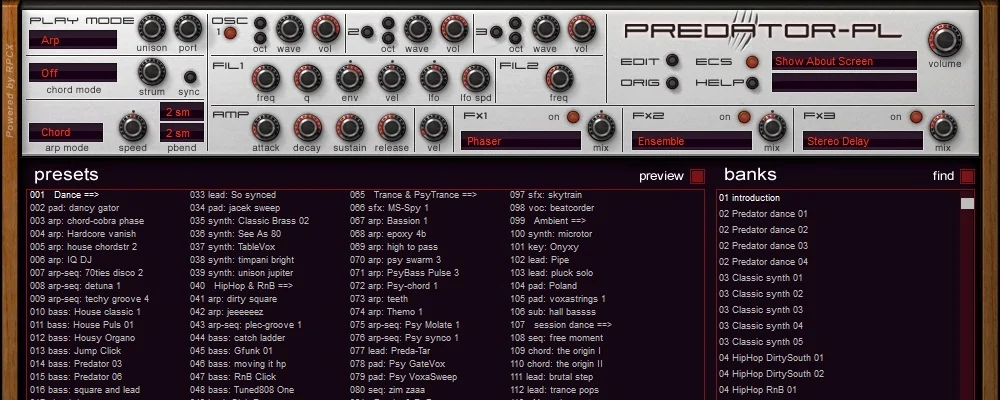Click the AMP release knob
1000x400 pixels.
pos(392,128)
